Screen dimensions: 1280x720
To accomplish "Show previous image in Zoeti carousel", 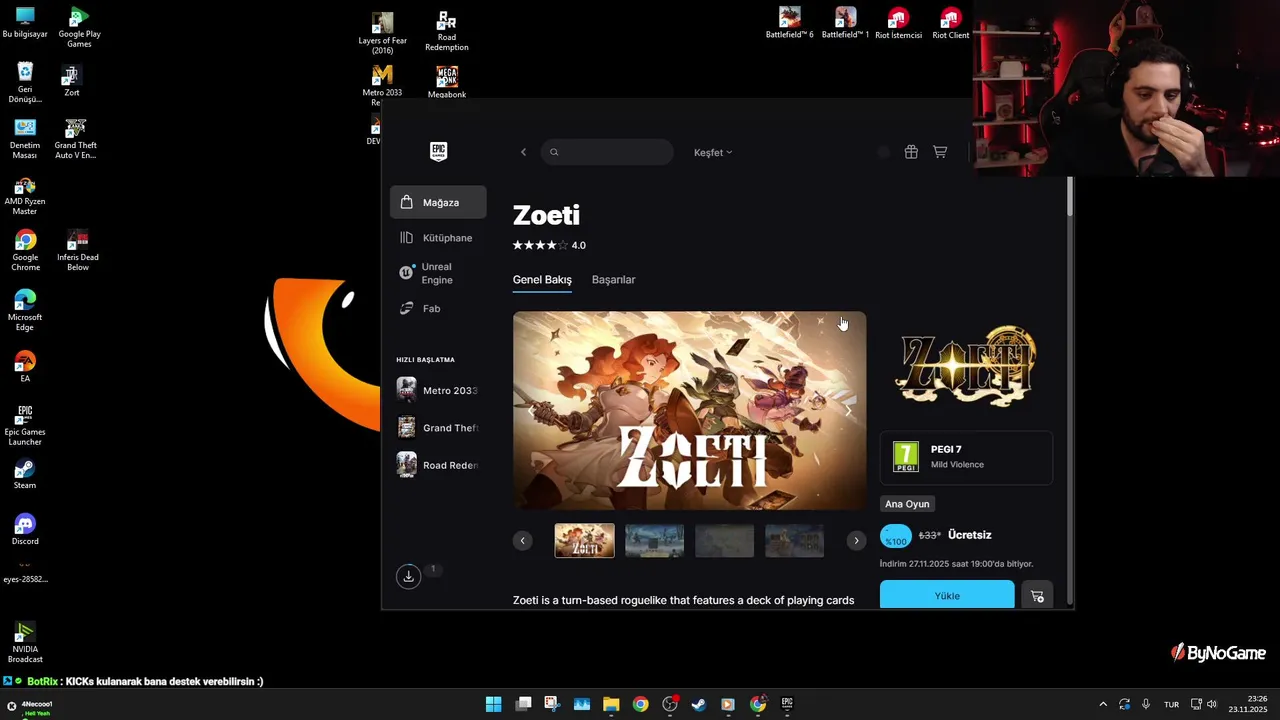I will click(531, 411).
